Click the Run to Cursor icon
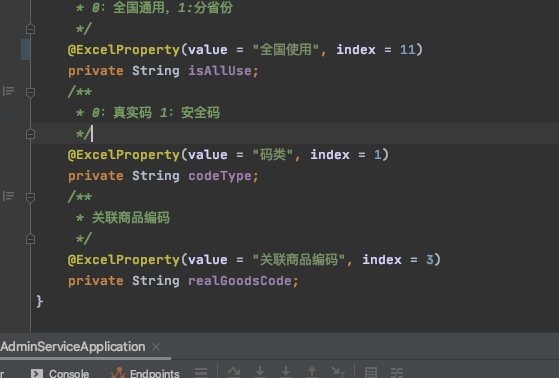559x378 pixels. tap(338, 372)
